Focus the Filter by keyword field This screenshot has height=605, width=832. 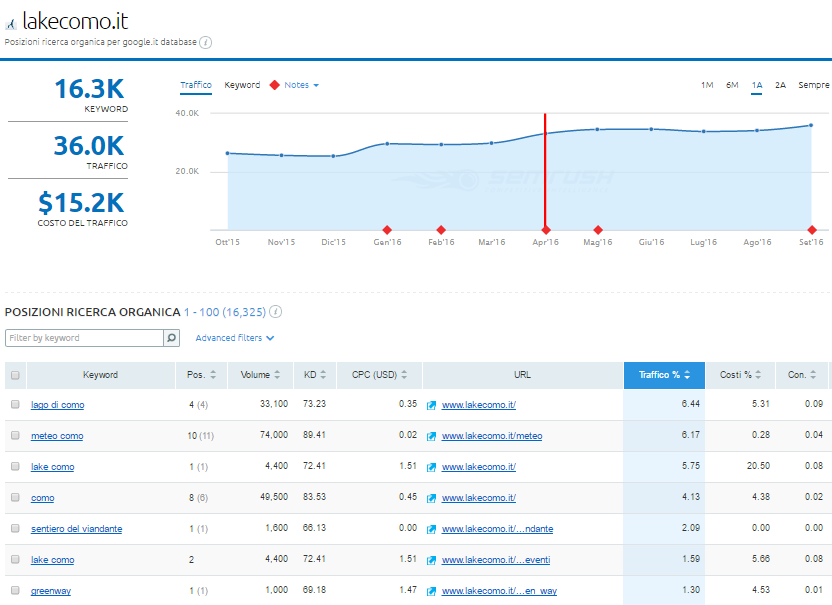(x=83, y=338)
